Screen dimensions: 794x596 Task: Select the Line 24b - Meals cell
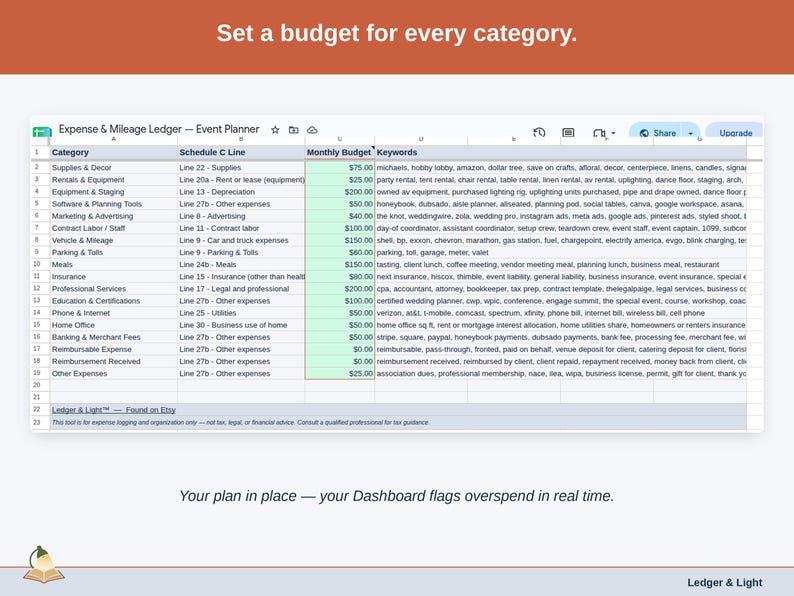pyautogui.click(x=241, y=264)
